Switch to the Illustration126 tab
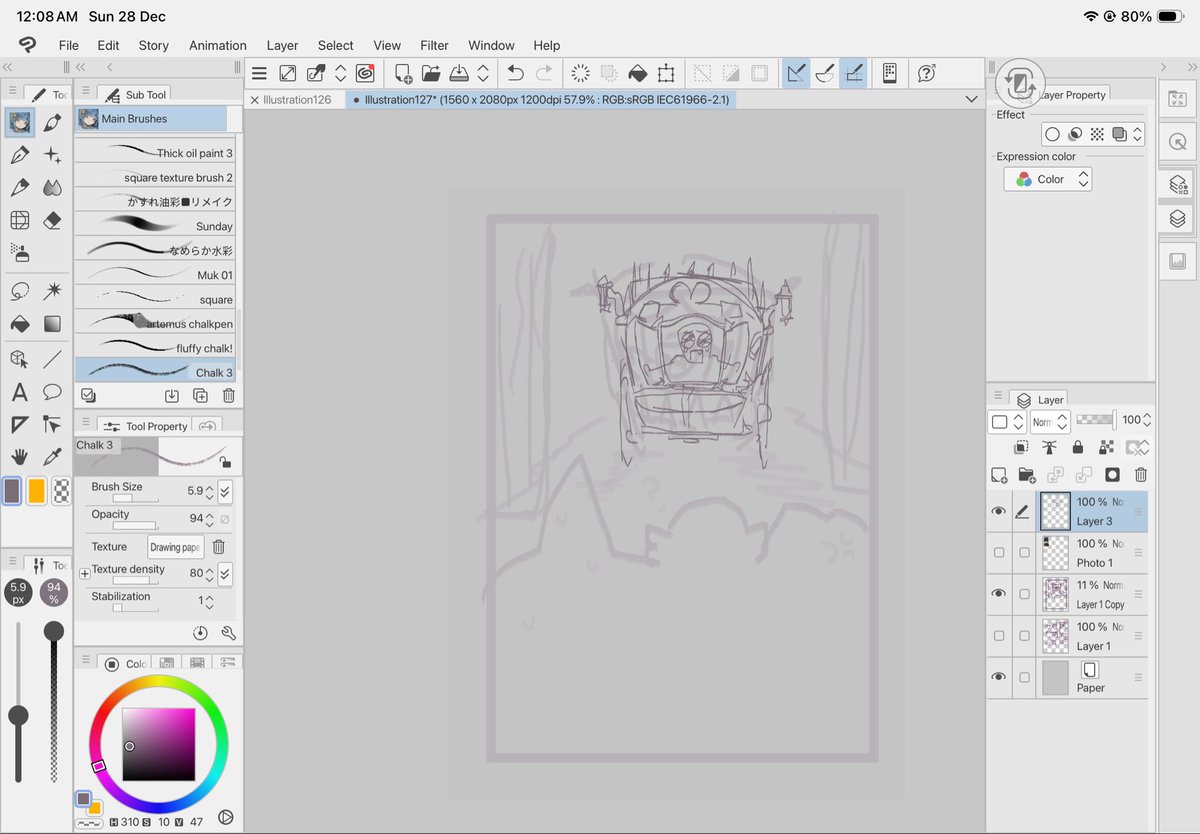The width and height of the screenshot is (1200, 834). tap(295, 99)
